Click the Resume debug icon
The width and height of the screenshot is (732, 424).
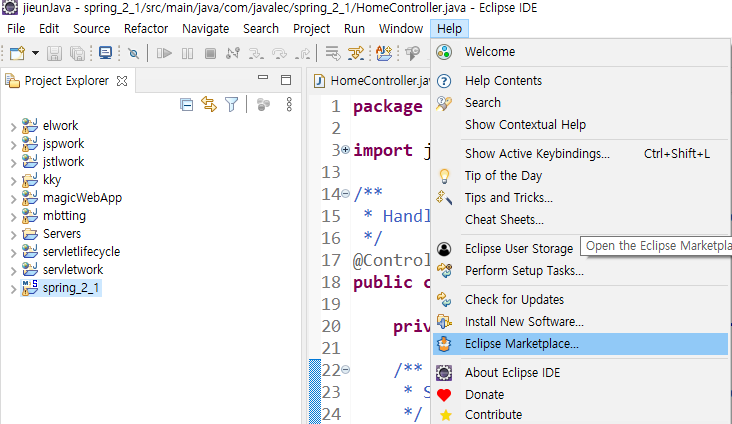pos(164,53)
